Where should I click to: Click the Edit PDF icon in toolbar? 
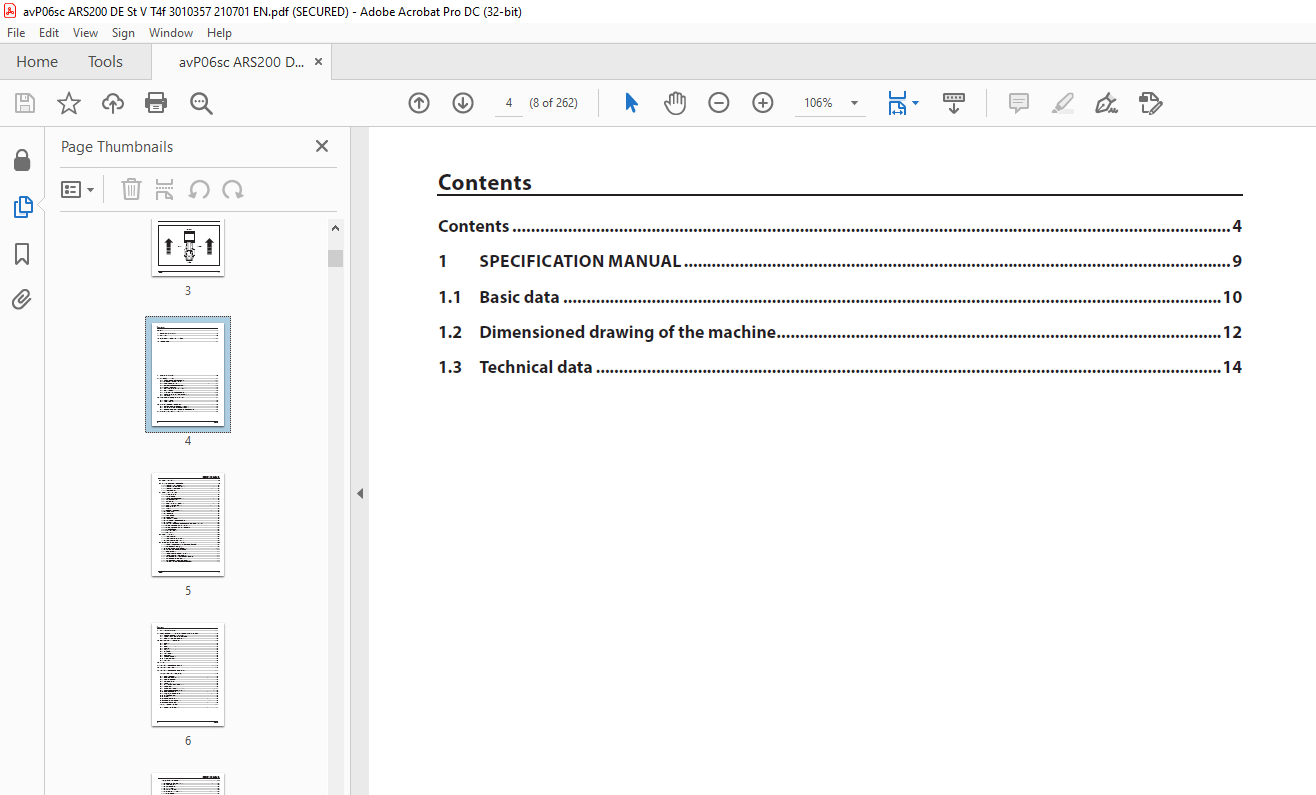(x=1150, y=103)
